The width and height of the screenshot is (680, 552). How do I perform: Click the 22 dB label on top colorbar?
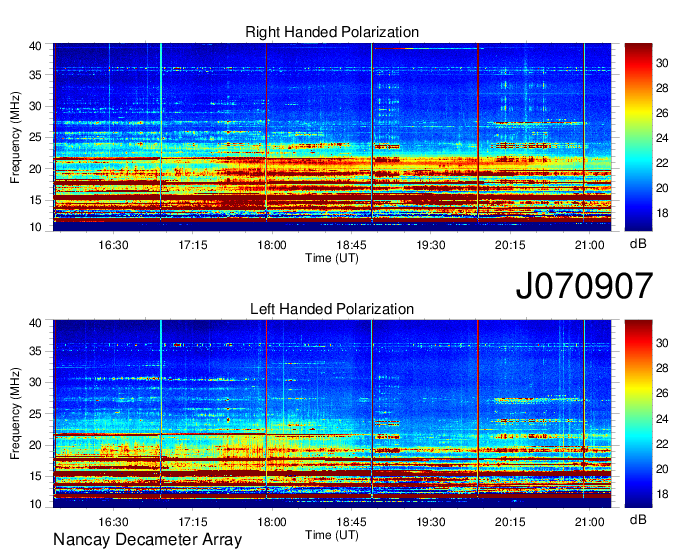[x=662, y=163]
